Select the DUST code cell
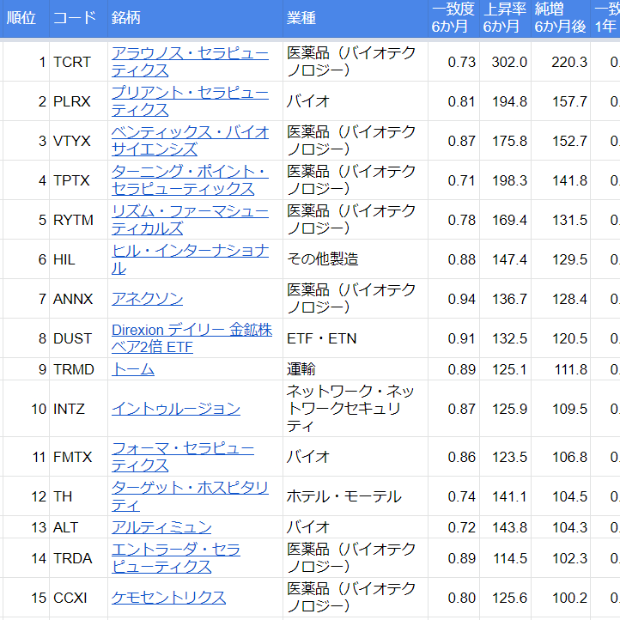This screenshot has width=620, height=620. [78, 338]
